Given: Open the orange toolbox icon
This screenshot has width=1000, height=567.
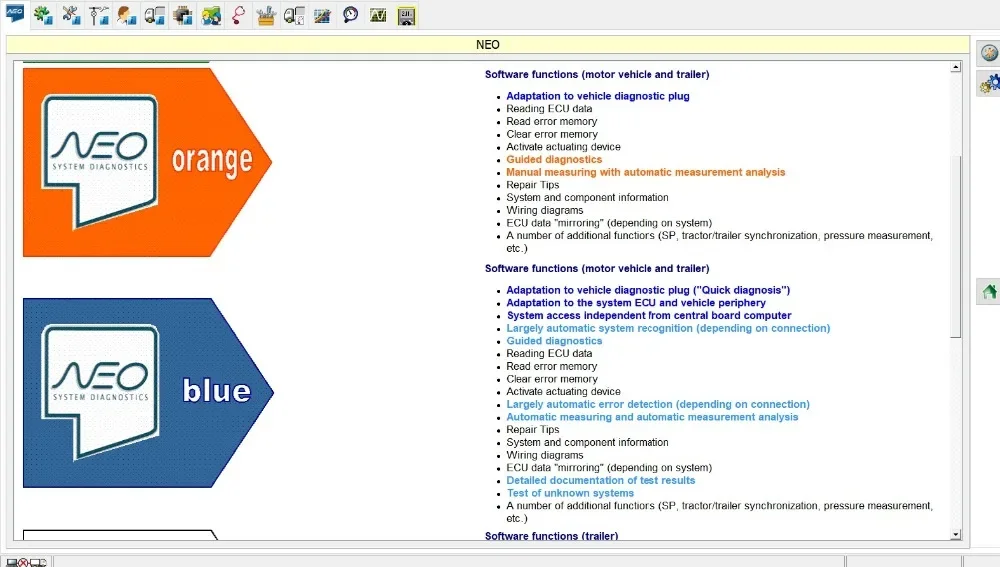Looking at the screenshot, I should click(266, 15).
